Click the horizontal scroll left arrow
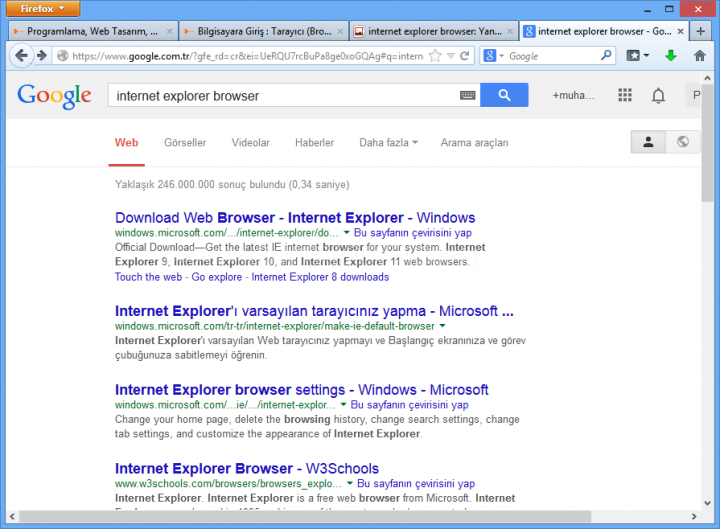Screen dimensions: 720x529 (x=12, y=517)
